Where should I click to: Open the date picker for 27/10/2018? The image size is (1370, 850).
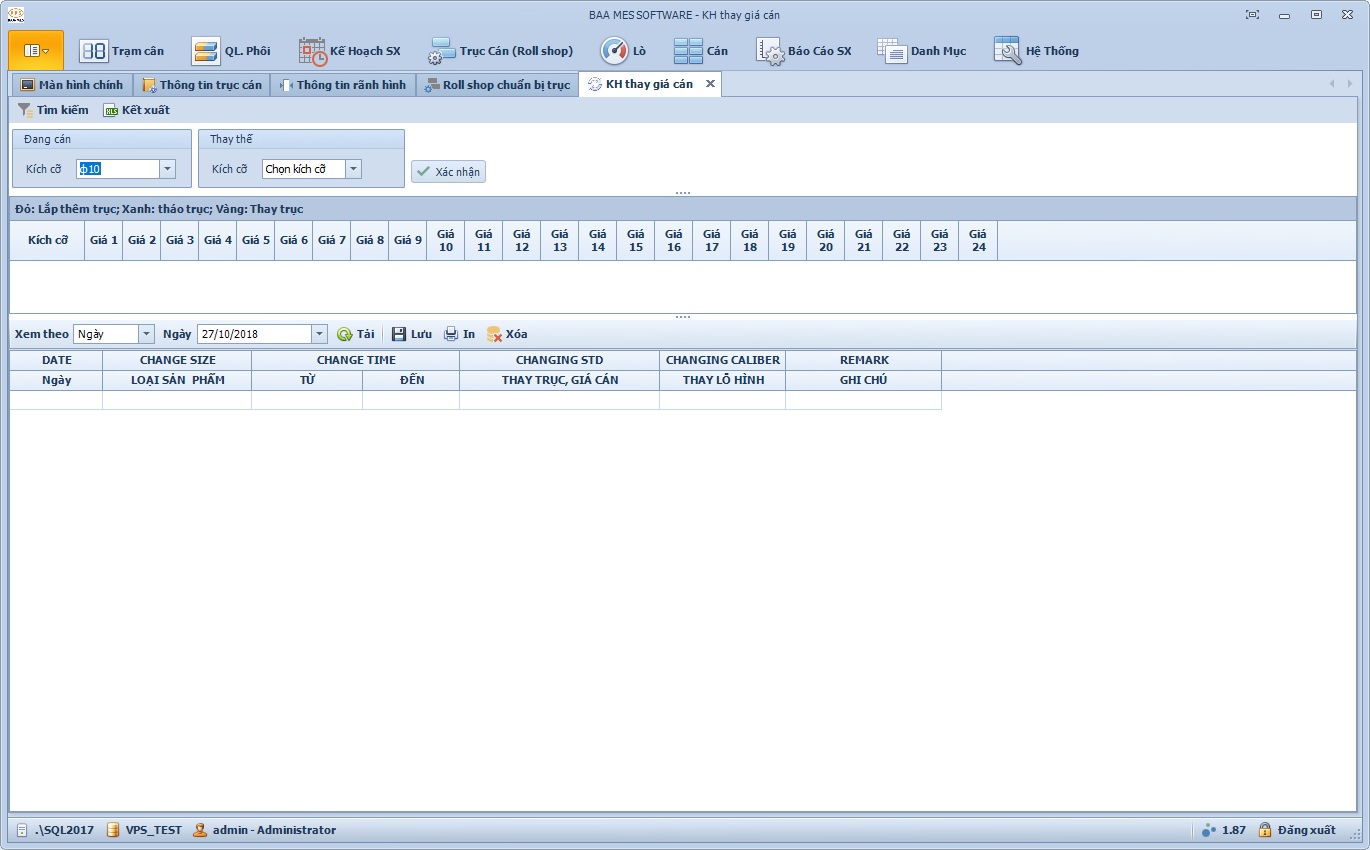(319, 334)
